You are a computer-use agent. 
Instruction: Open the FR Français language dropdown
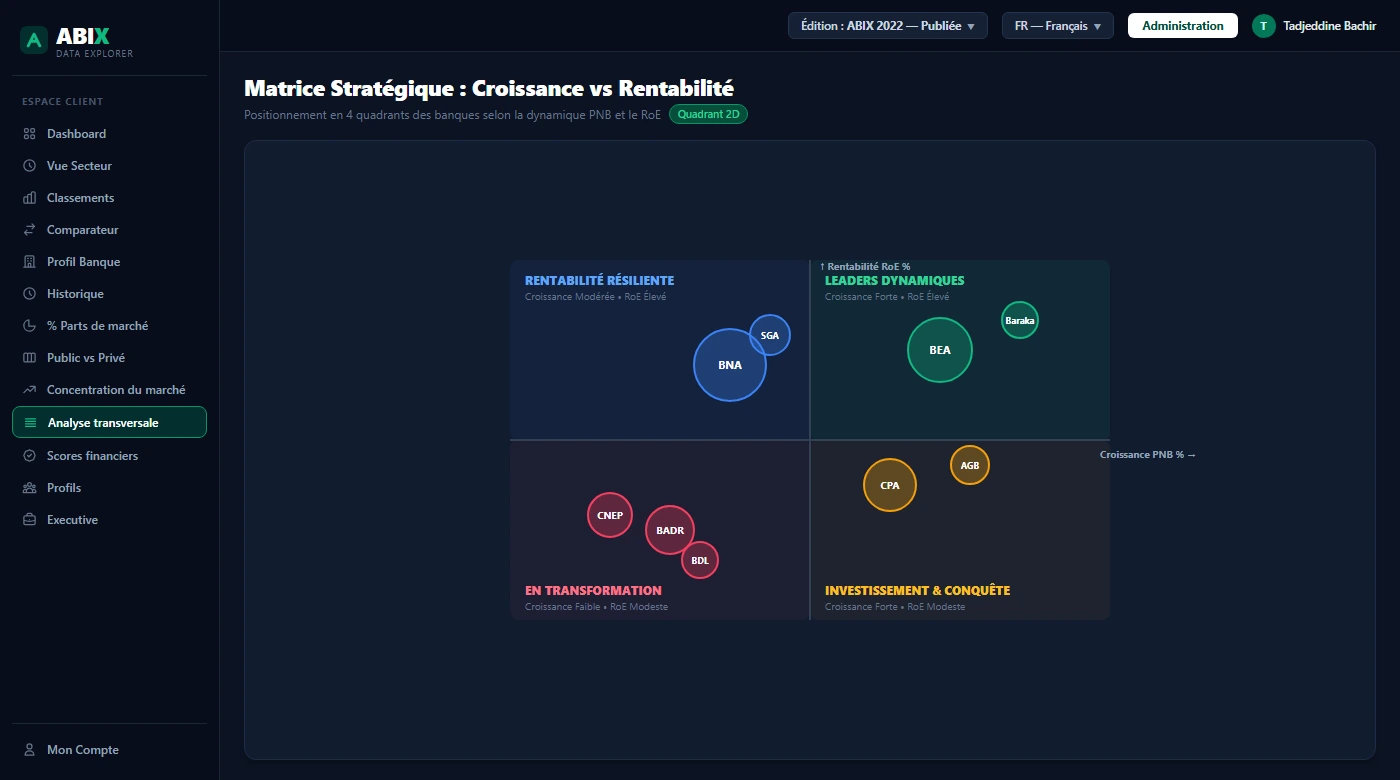click(1058, 26)
